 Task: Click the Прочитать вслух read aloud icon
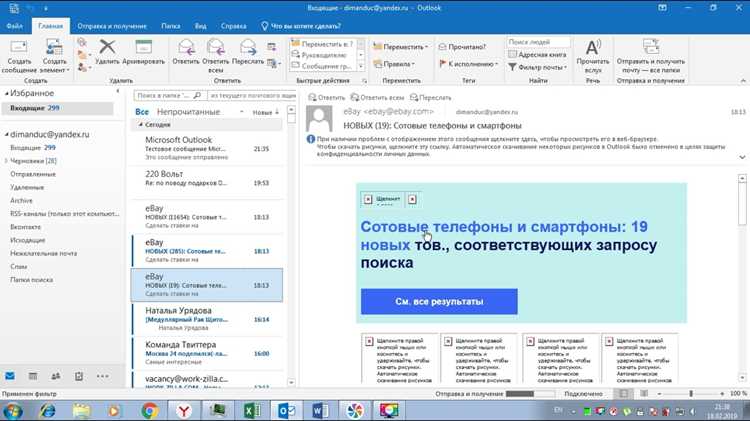[x=593, y=47]
